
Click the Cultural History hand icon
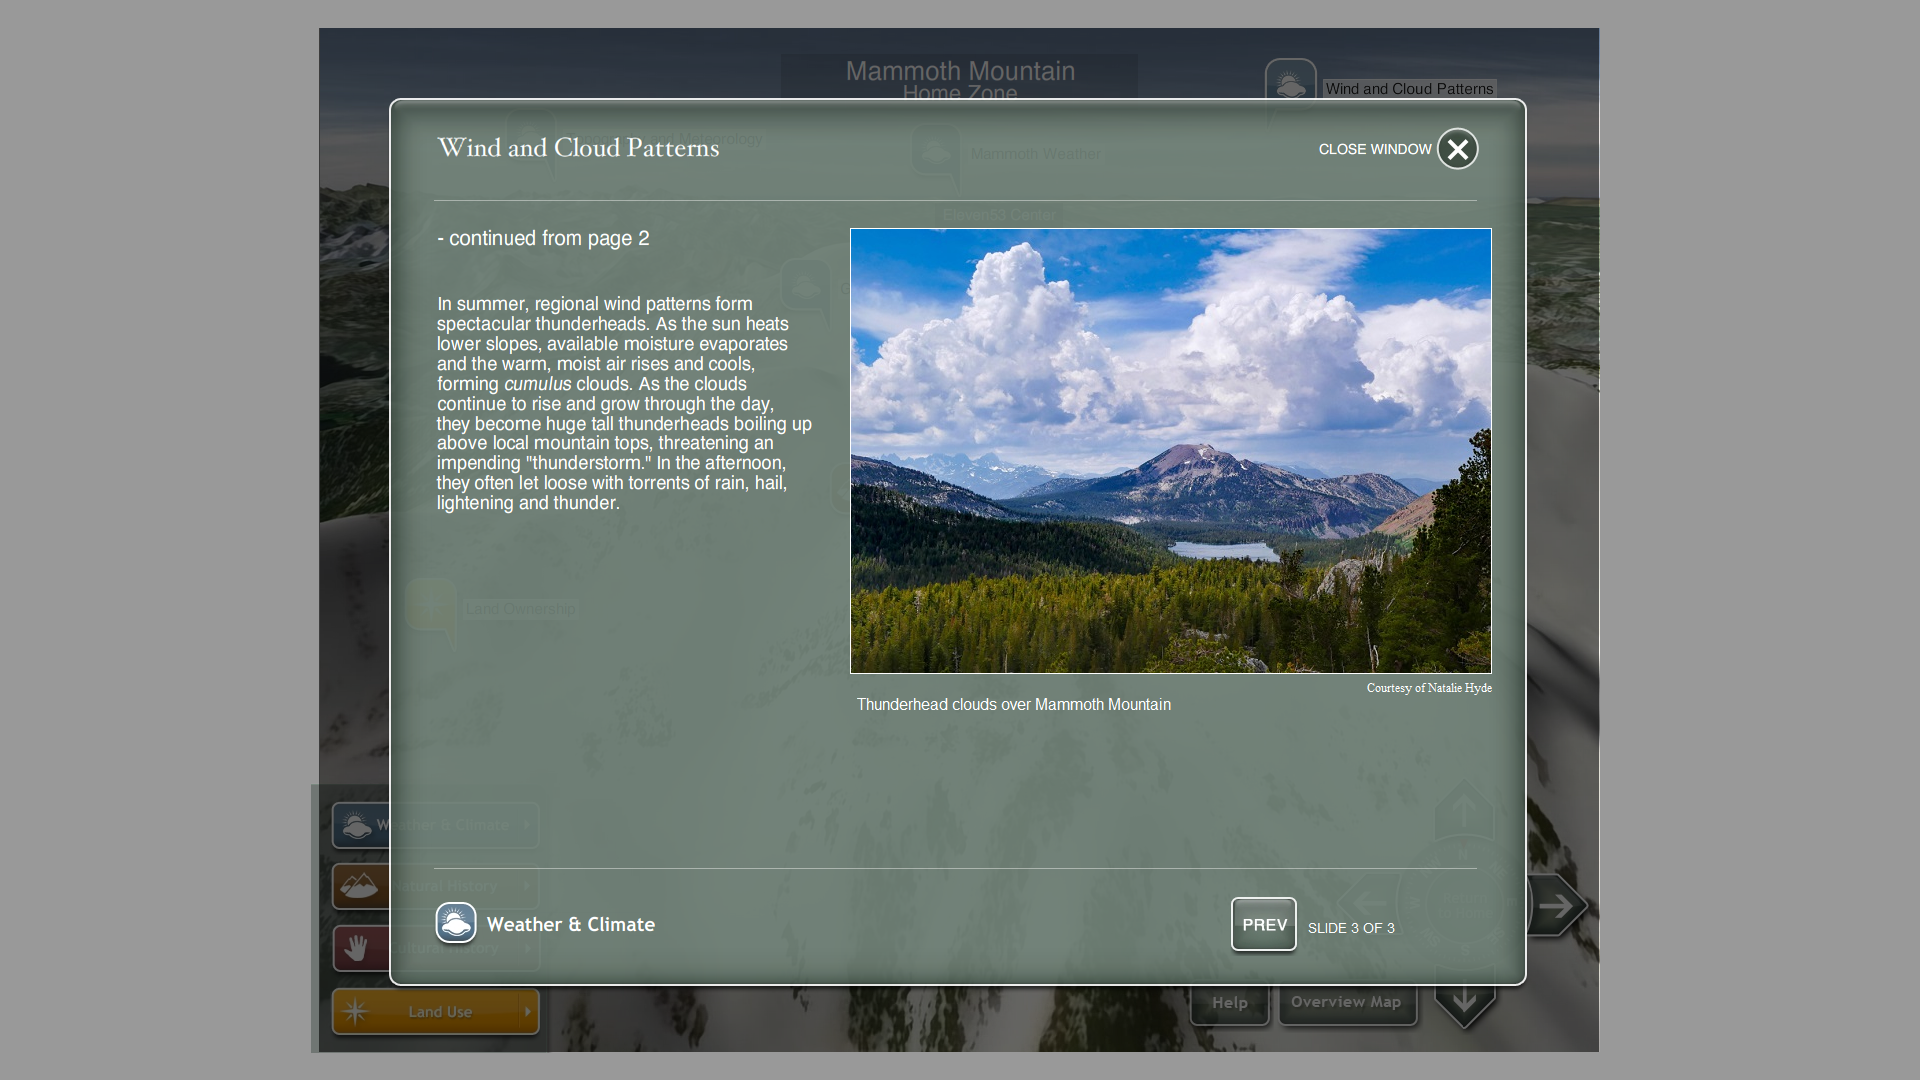pos(357,947)
